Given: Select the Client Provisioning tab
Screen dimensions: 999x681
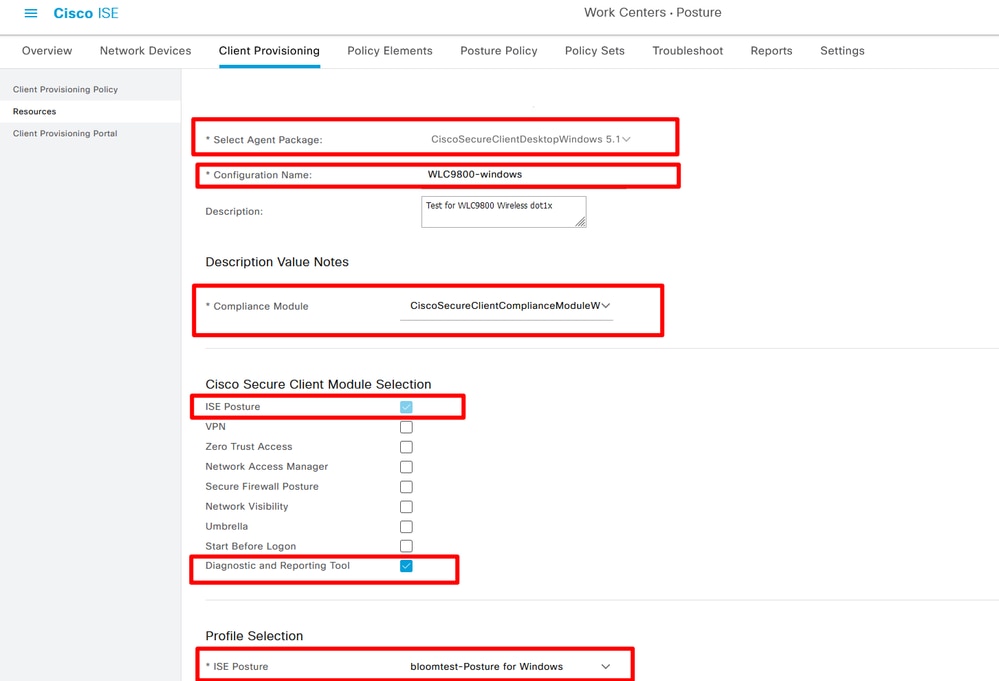Looking at the screenshot, I should pos(269,51).
